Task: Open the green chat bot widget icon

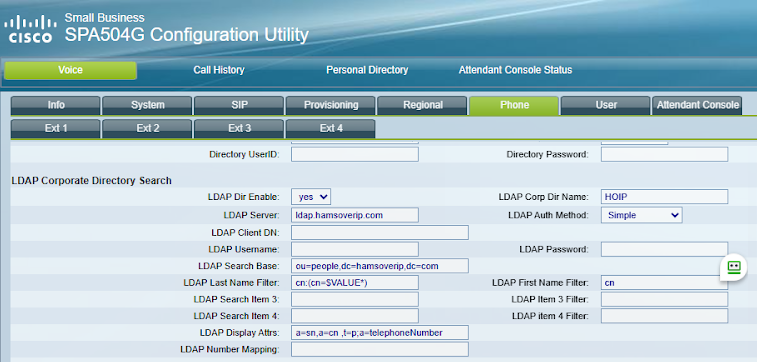Action: 733,267
